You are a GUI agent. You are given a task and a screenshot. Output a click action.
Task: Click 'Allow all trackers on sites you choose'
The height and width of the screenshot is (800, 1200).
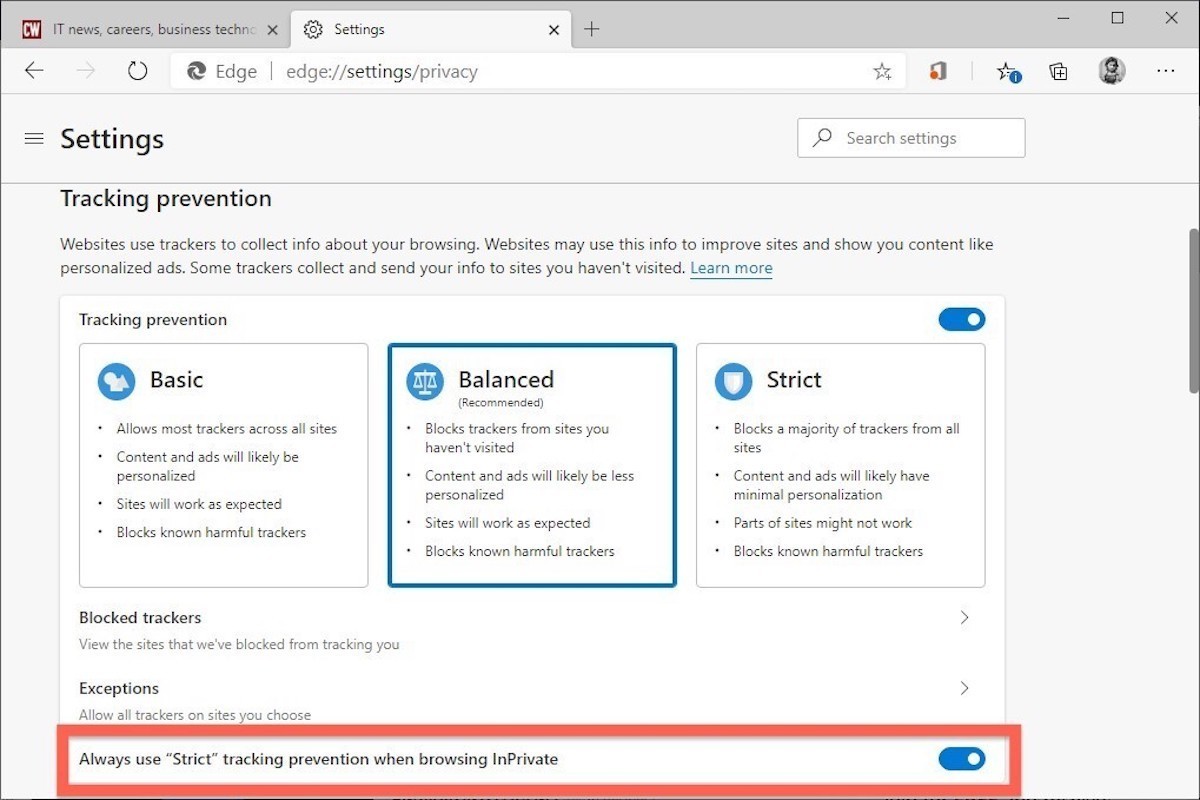pyautogui.click(x=195, y=715)
